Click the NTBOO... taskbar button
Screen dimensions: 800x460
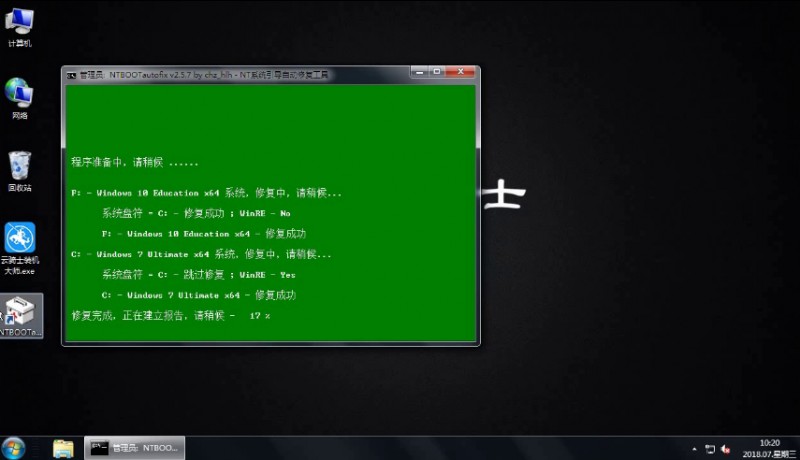[134, 448]
